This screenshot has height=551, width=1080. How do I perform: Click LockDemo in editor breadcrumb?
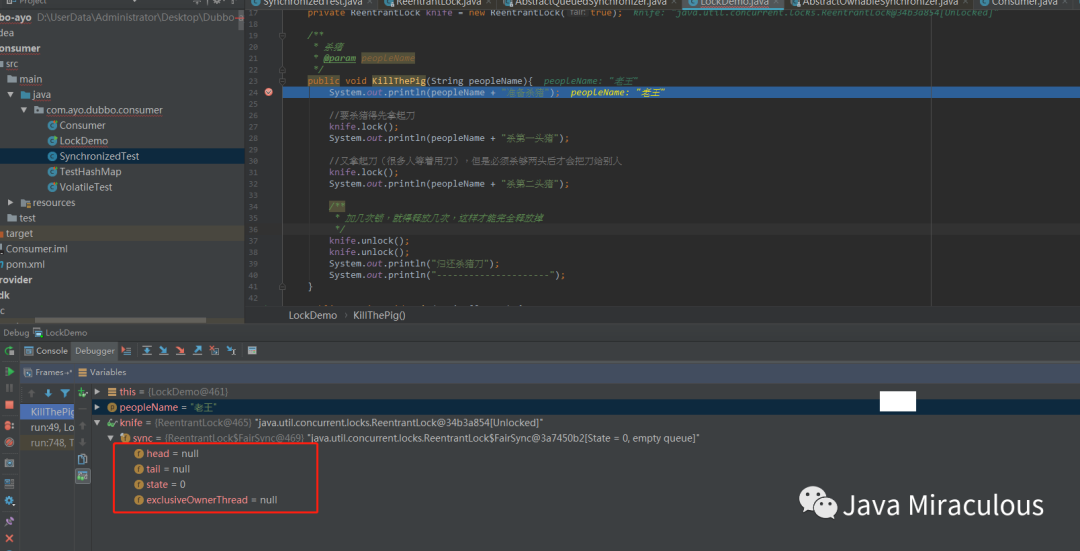313,315
